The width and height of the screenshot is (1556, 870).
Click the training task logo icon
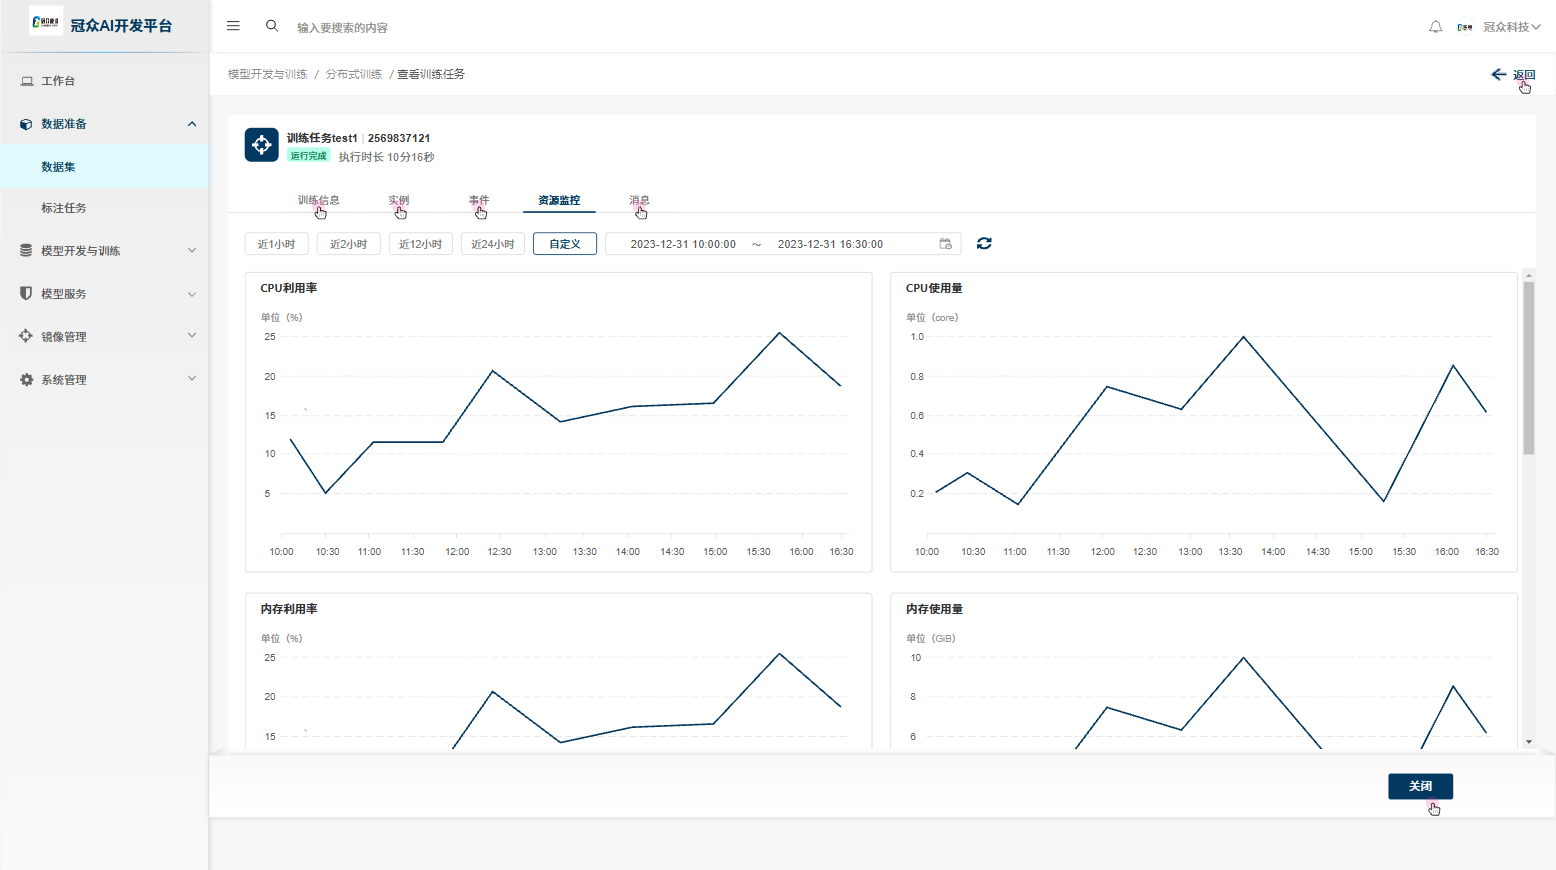[262, 145]
